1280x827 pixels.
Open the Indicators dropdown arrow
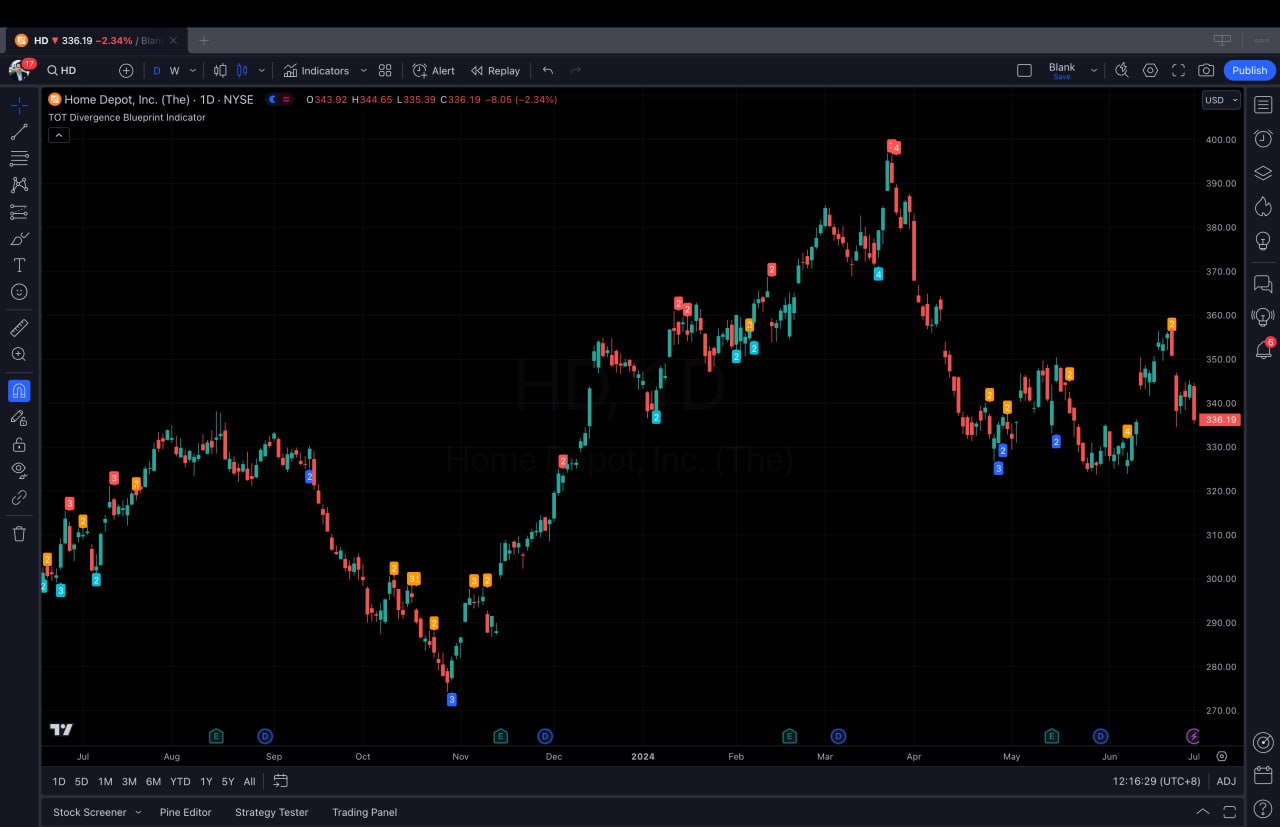pyautogui.click(x=362, y=70)
